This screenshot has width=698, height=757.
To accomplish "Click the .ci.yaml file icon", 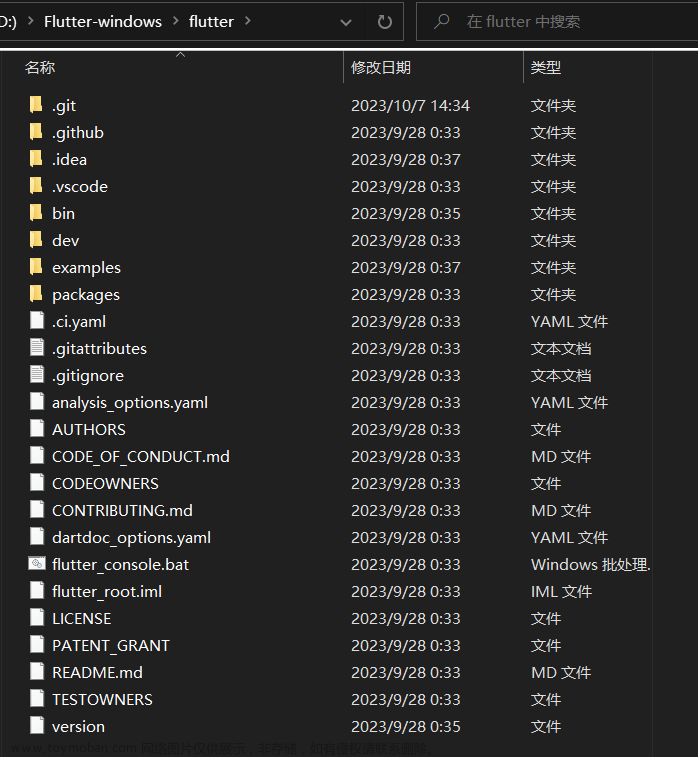I will 37,321.
